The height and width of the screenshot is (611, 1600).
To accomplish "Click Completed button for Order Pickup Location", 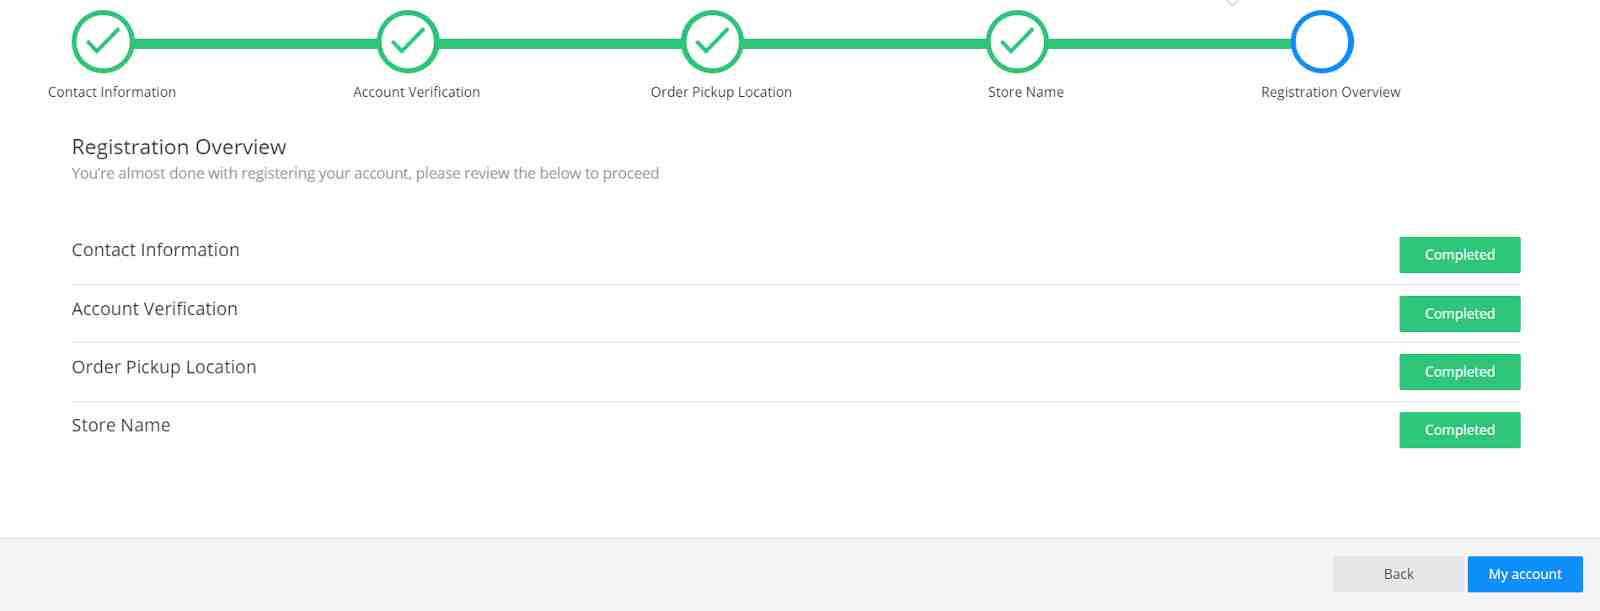I will point(1459,372).
